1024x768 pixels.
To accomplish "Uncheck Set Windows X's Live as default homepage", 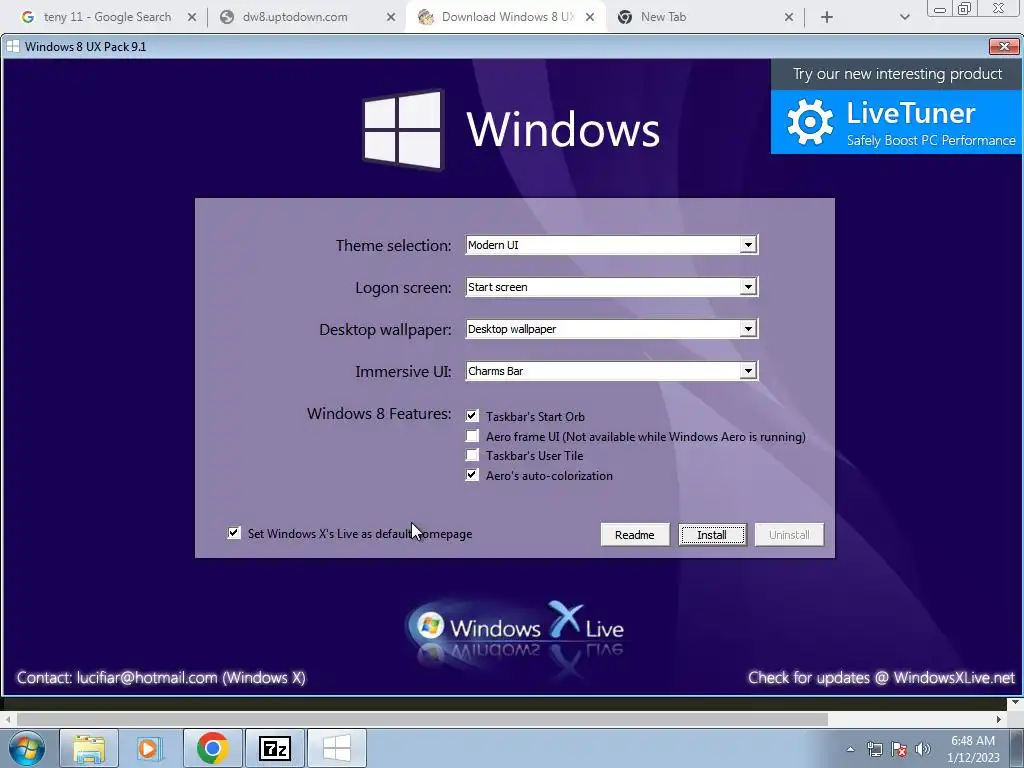I will coord(234,533).
